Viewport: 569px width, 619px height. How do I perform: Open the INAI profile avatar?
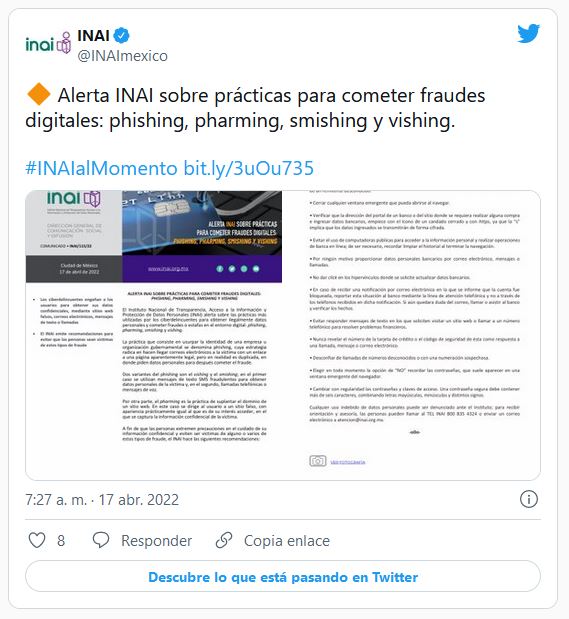(48, 43)
